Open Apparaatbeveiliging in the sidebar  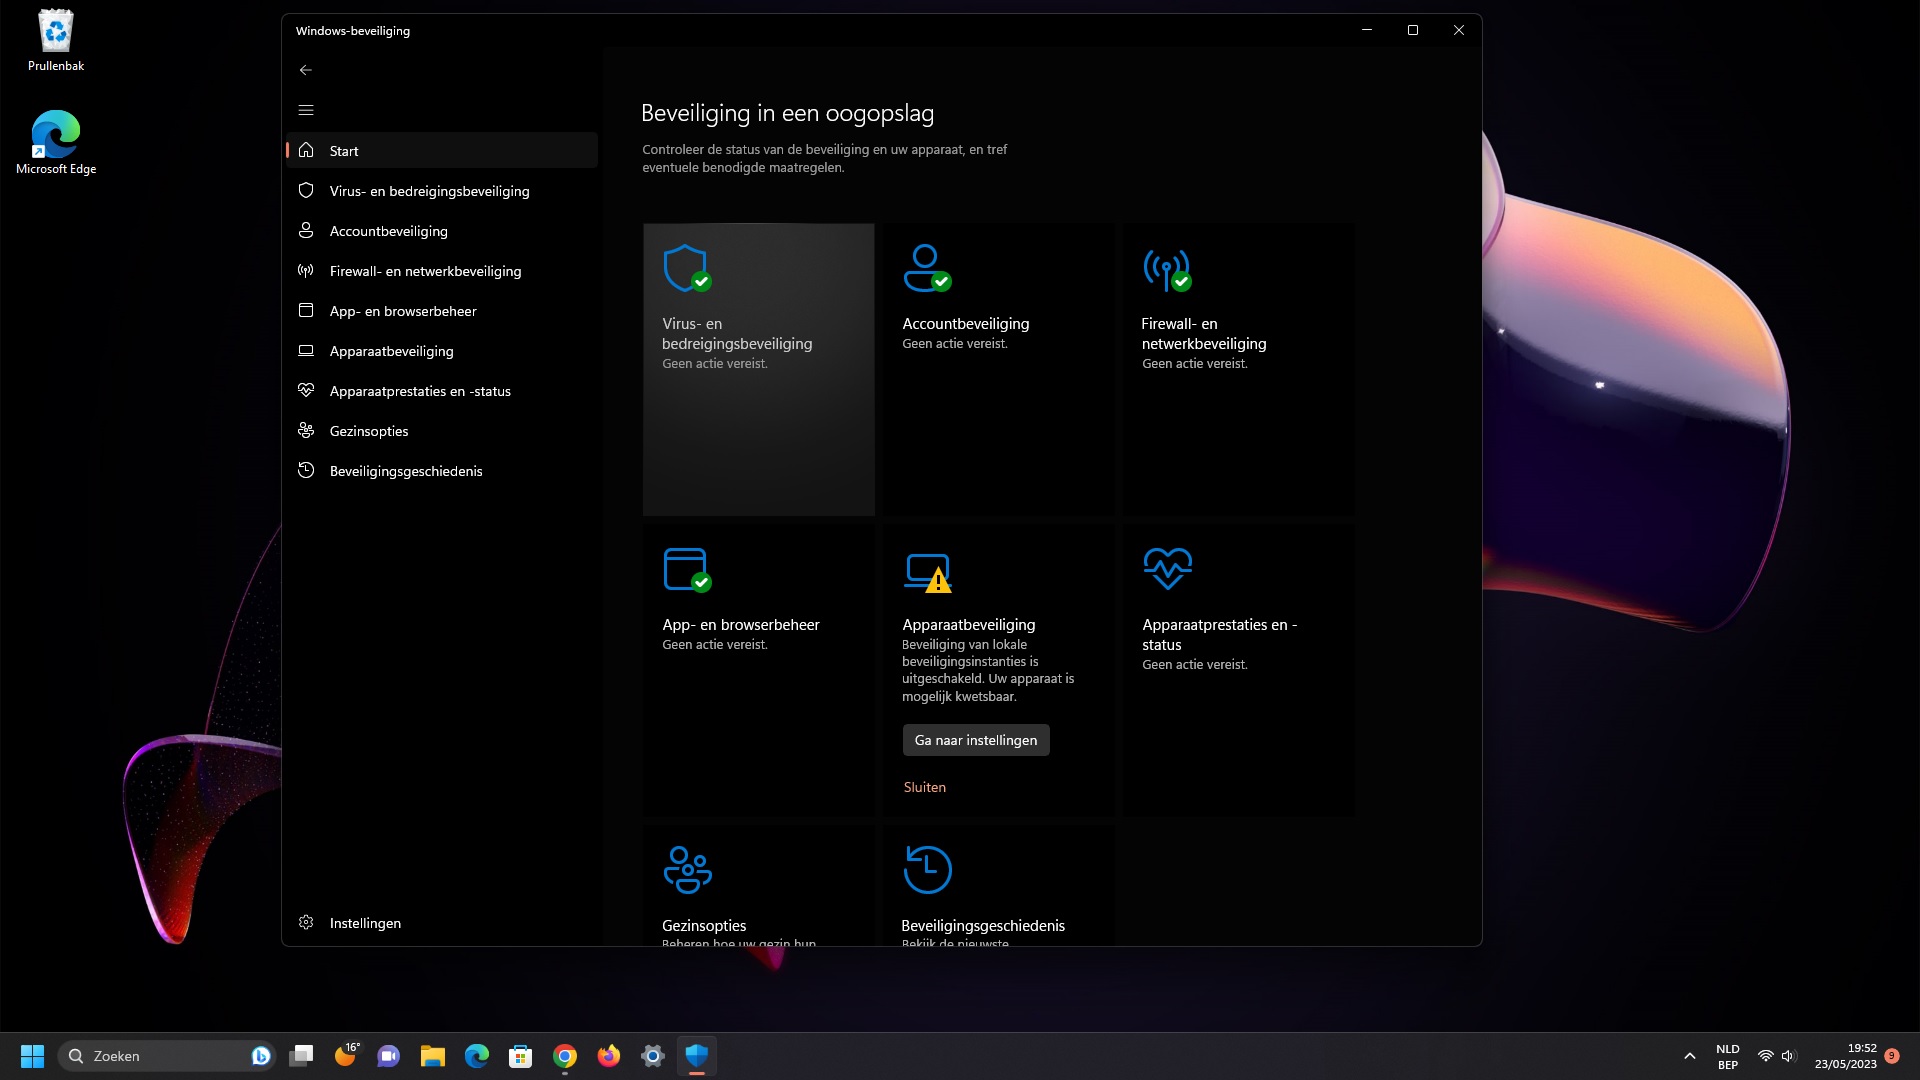442,350
